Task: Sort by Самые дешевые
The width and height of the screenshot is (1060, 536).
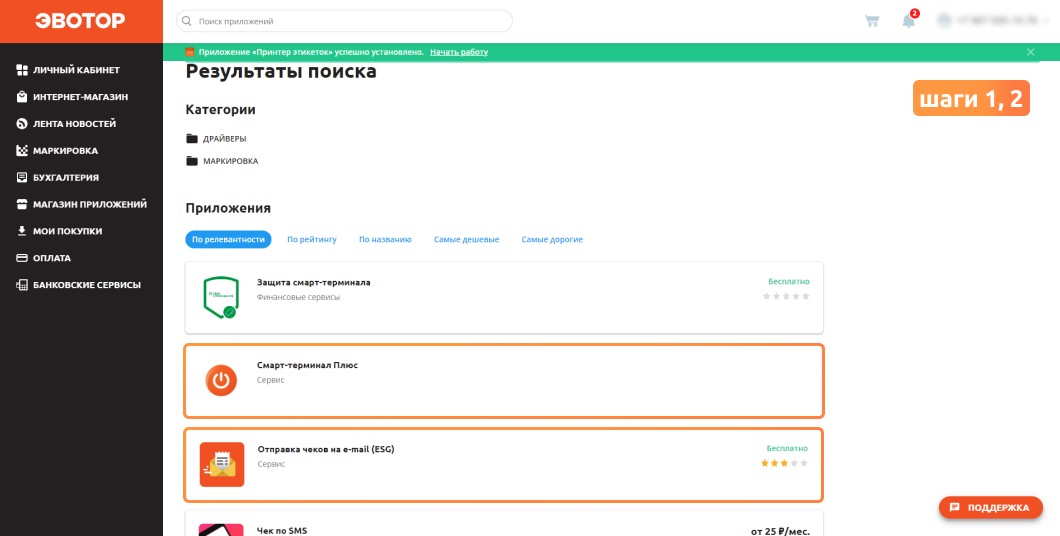Action: (466, 239)
